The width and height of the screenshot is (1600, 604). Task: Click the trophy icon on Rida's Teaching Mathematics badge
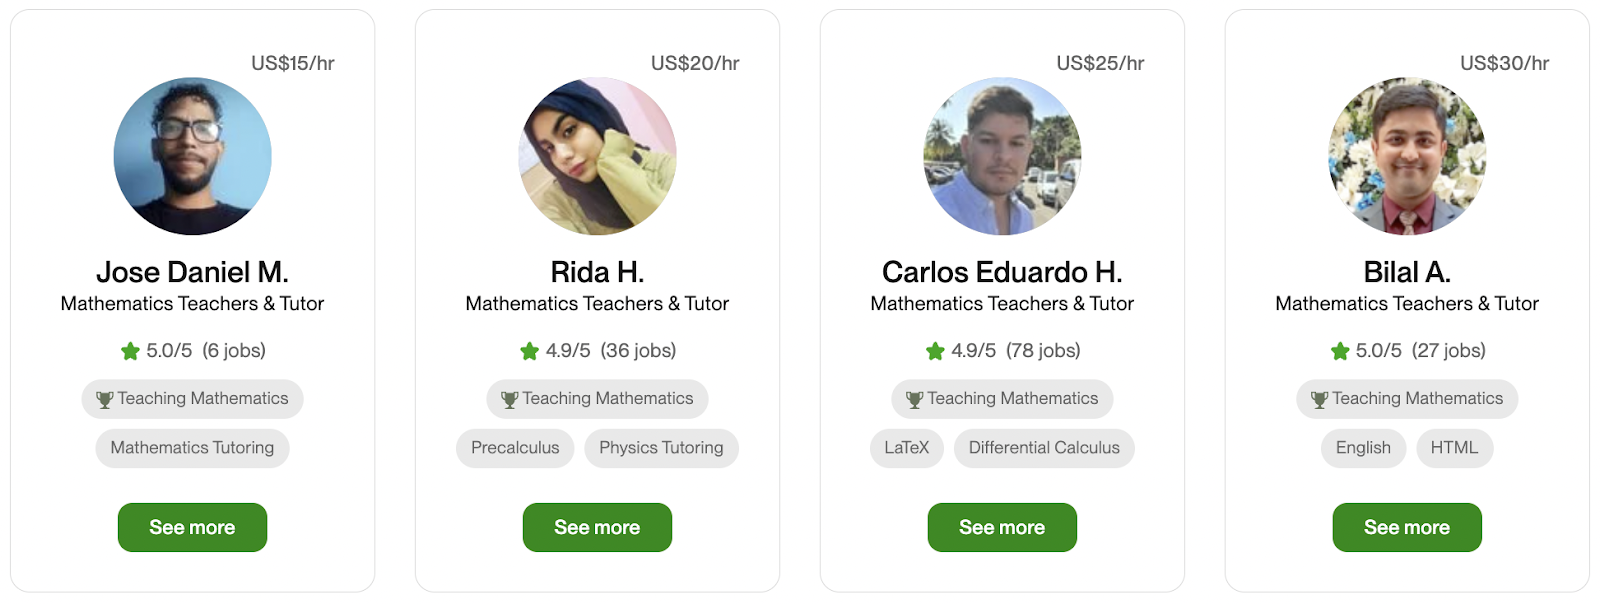coord(508,398)
